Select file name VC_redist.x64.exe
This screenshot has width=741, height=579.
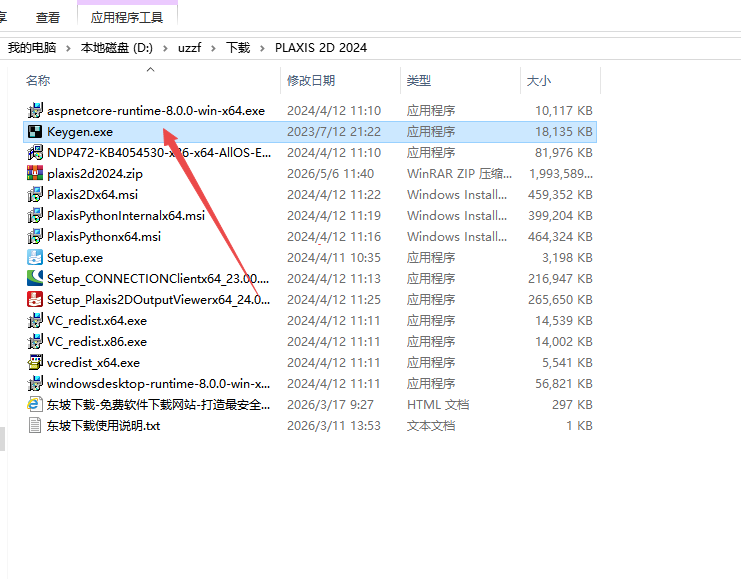97,320
